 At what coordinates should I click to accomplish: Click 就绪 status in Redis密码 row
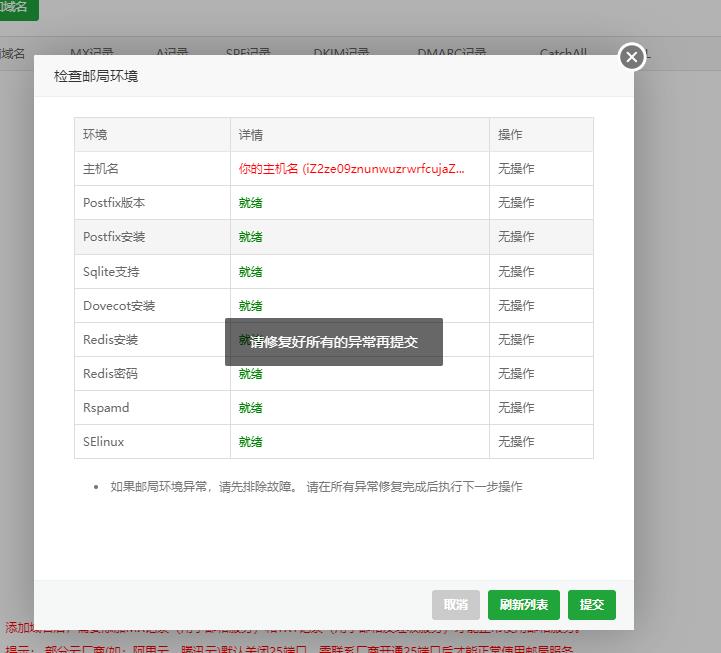pos(250,374)
